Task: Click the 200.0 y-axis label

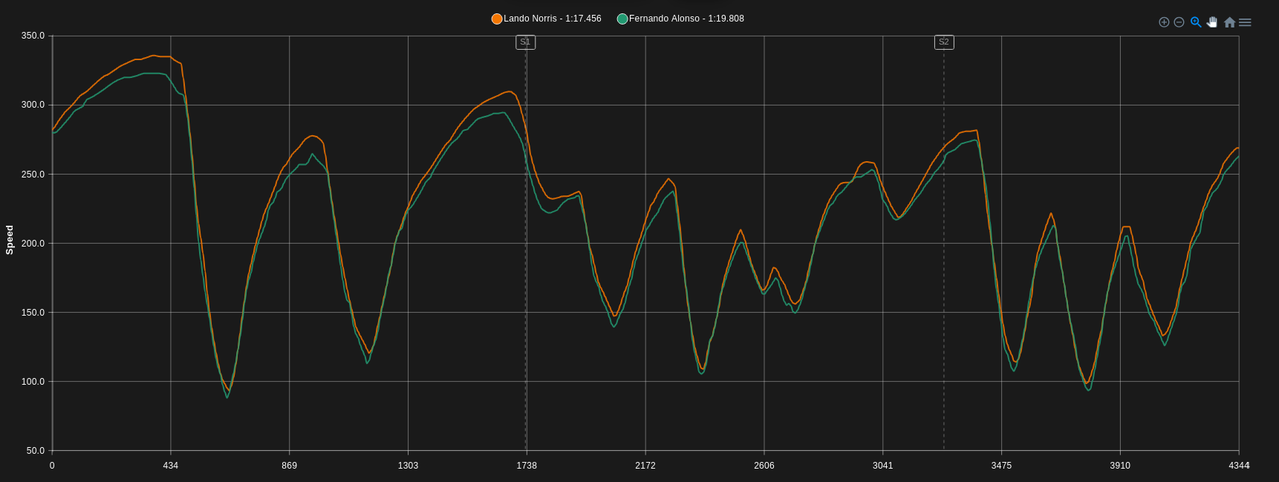Action: pyautogui.click(x=33, y=243)
